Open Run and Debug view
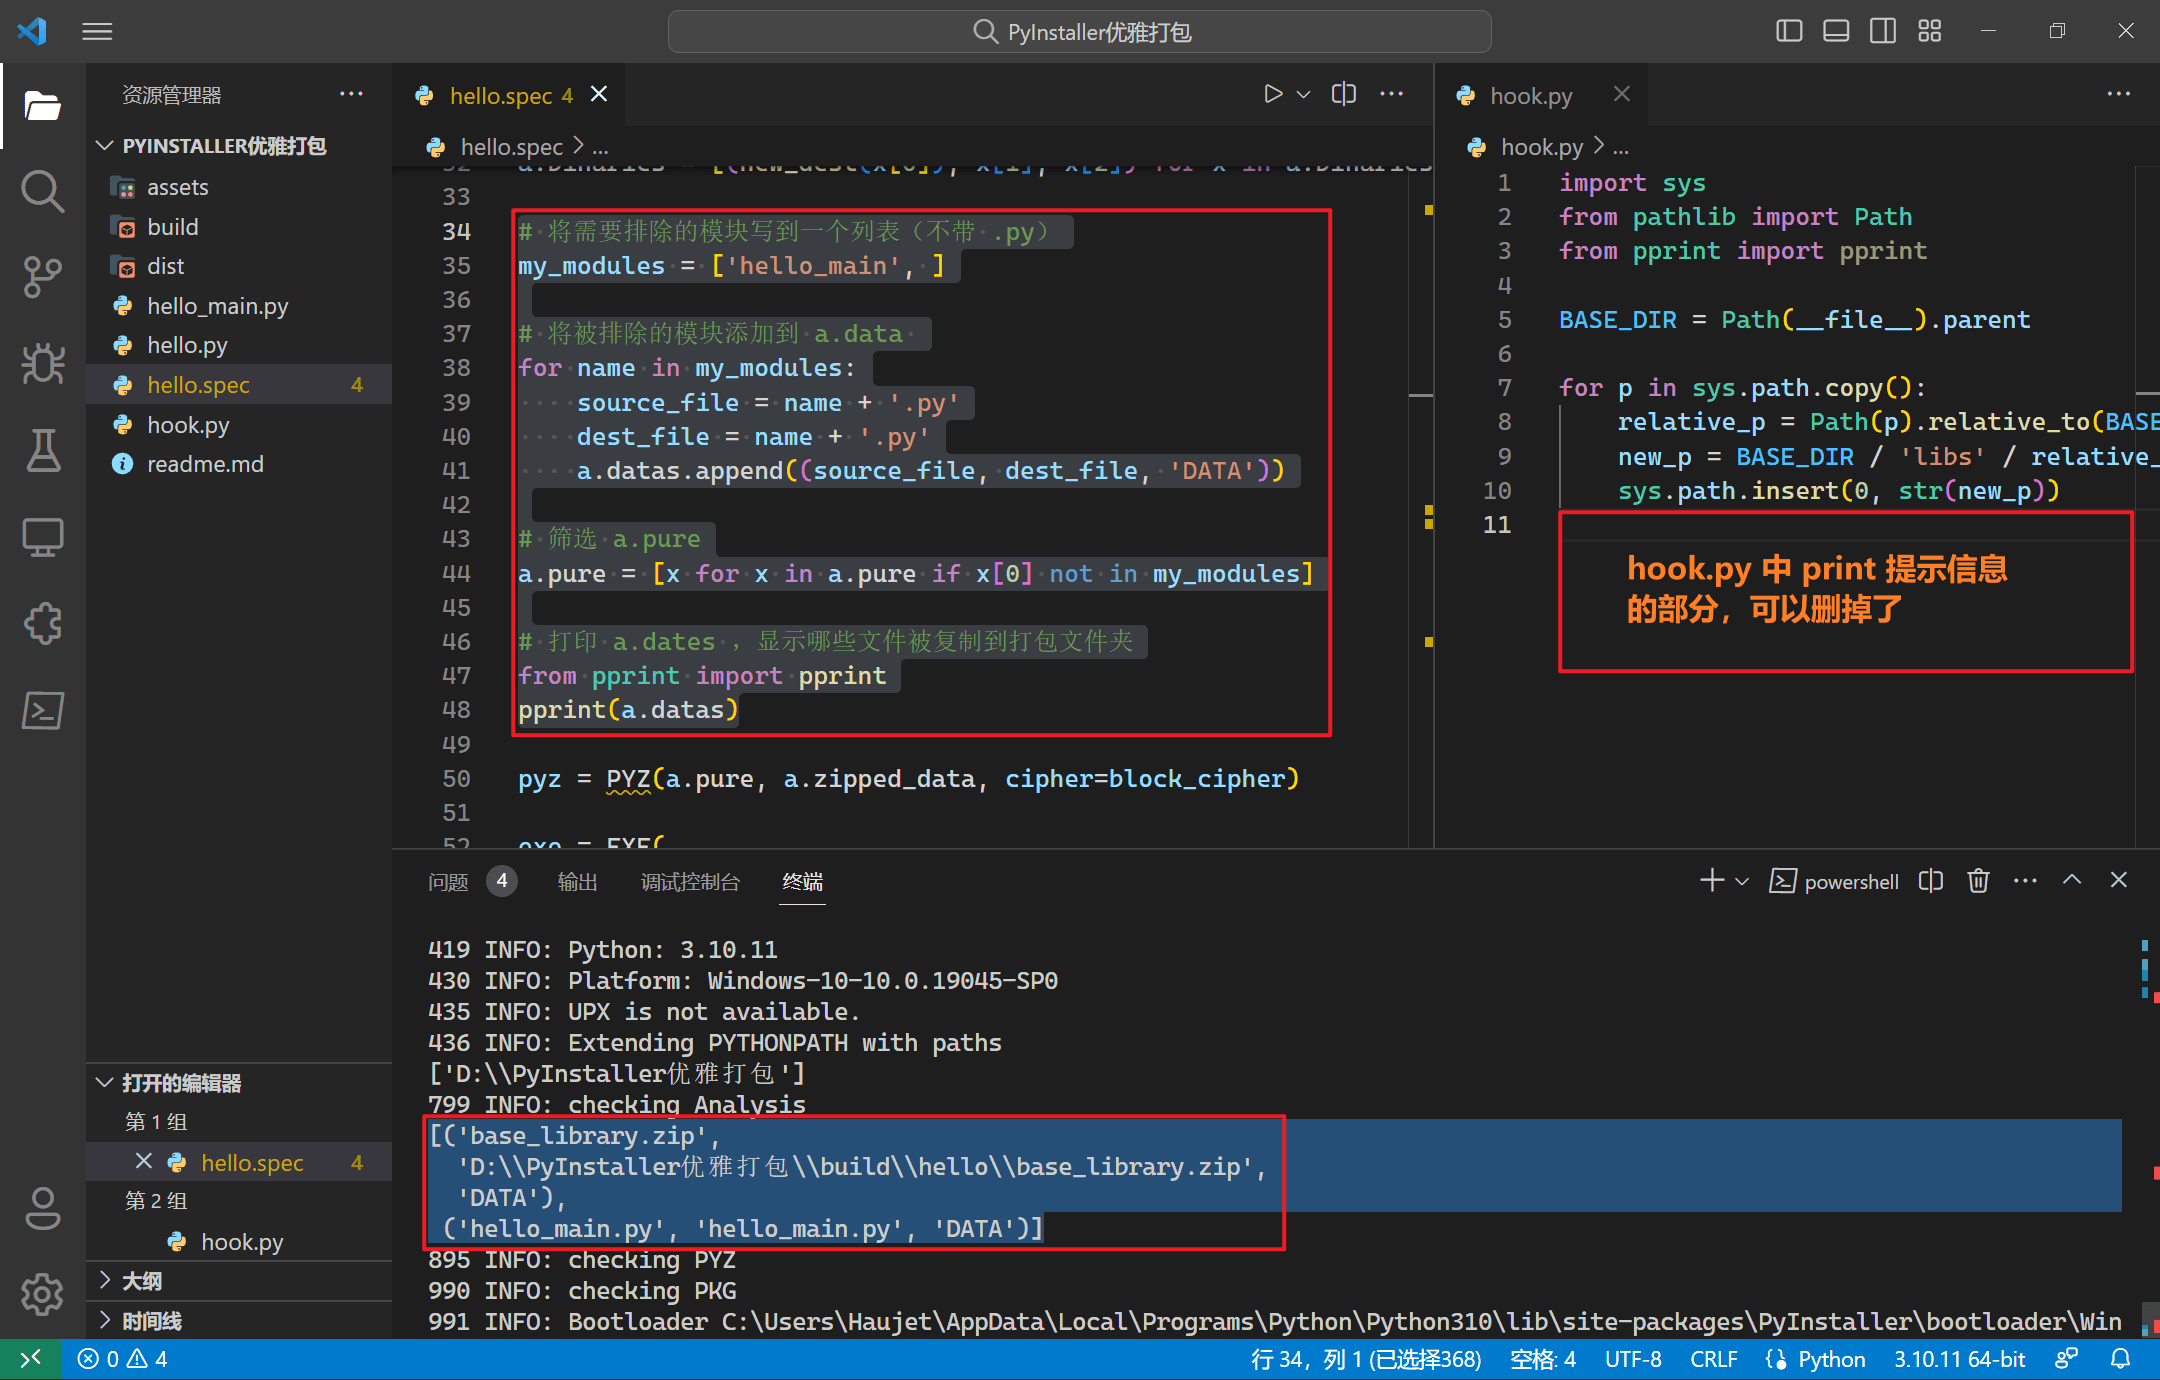2160x1380 pixels. pyautogui.click(x=42, y=363)
